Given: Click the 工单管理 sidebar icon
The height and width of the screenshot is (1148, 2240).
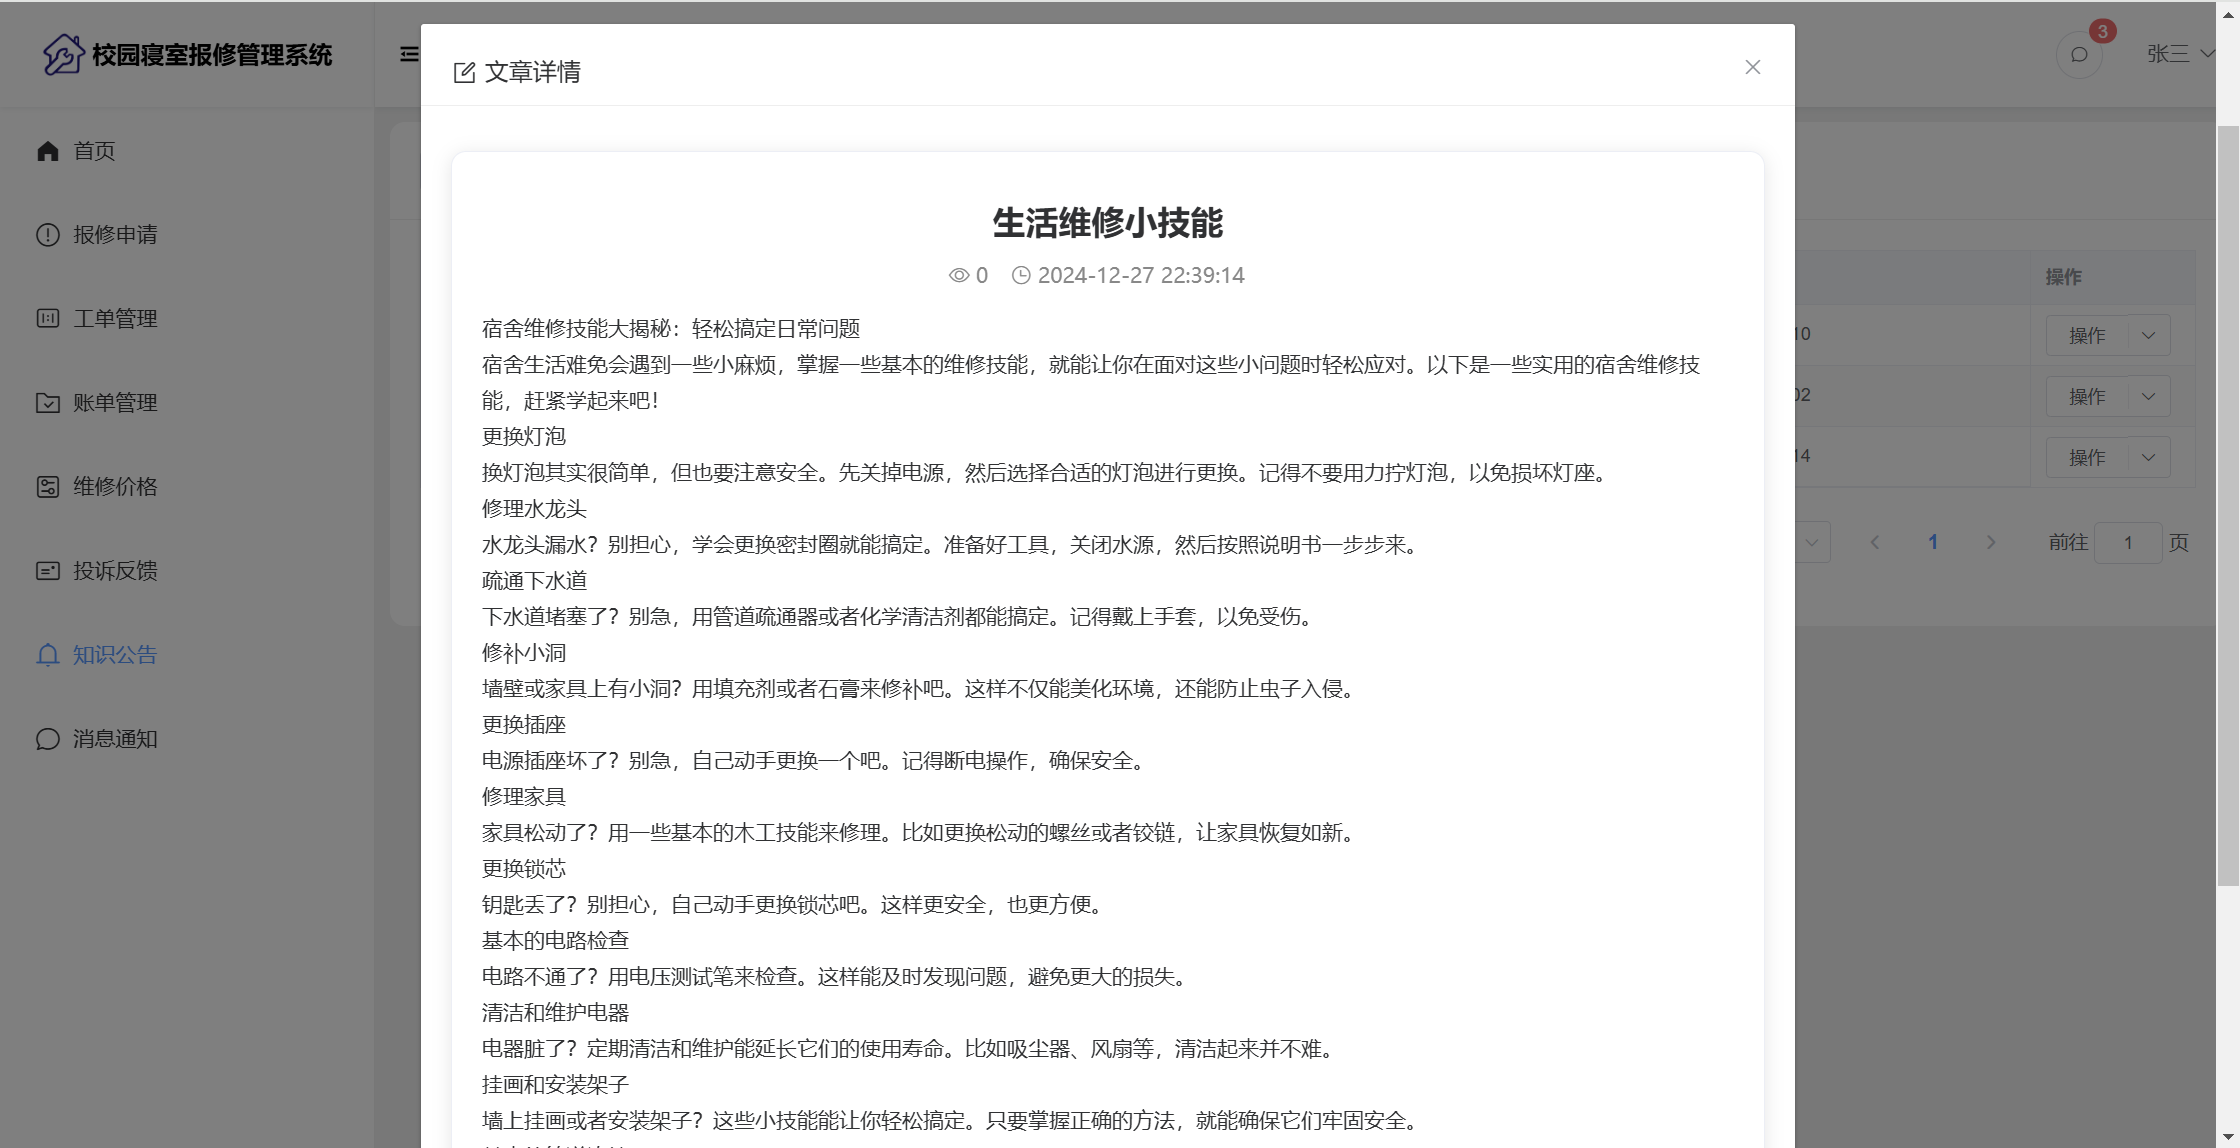Looking at the screenshot, I should [48, 319].
